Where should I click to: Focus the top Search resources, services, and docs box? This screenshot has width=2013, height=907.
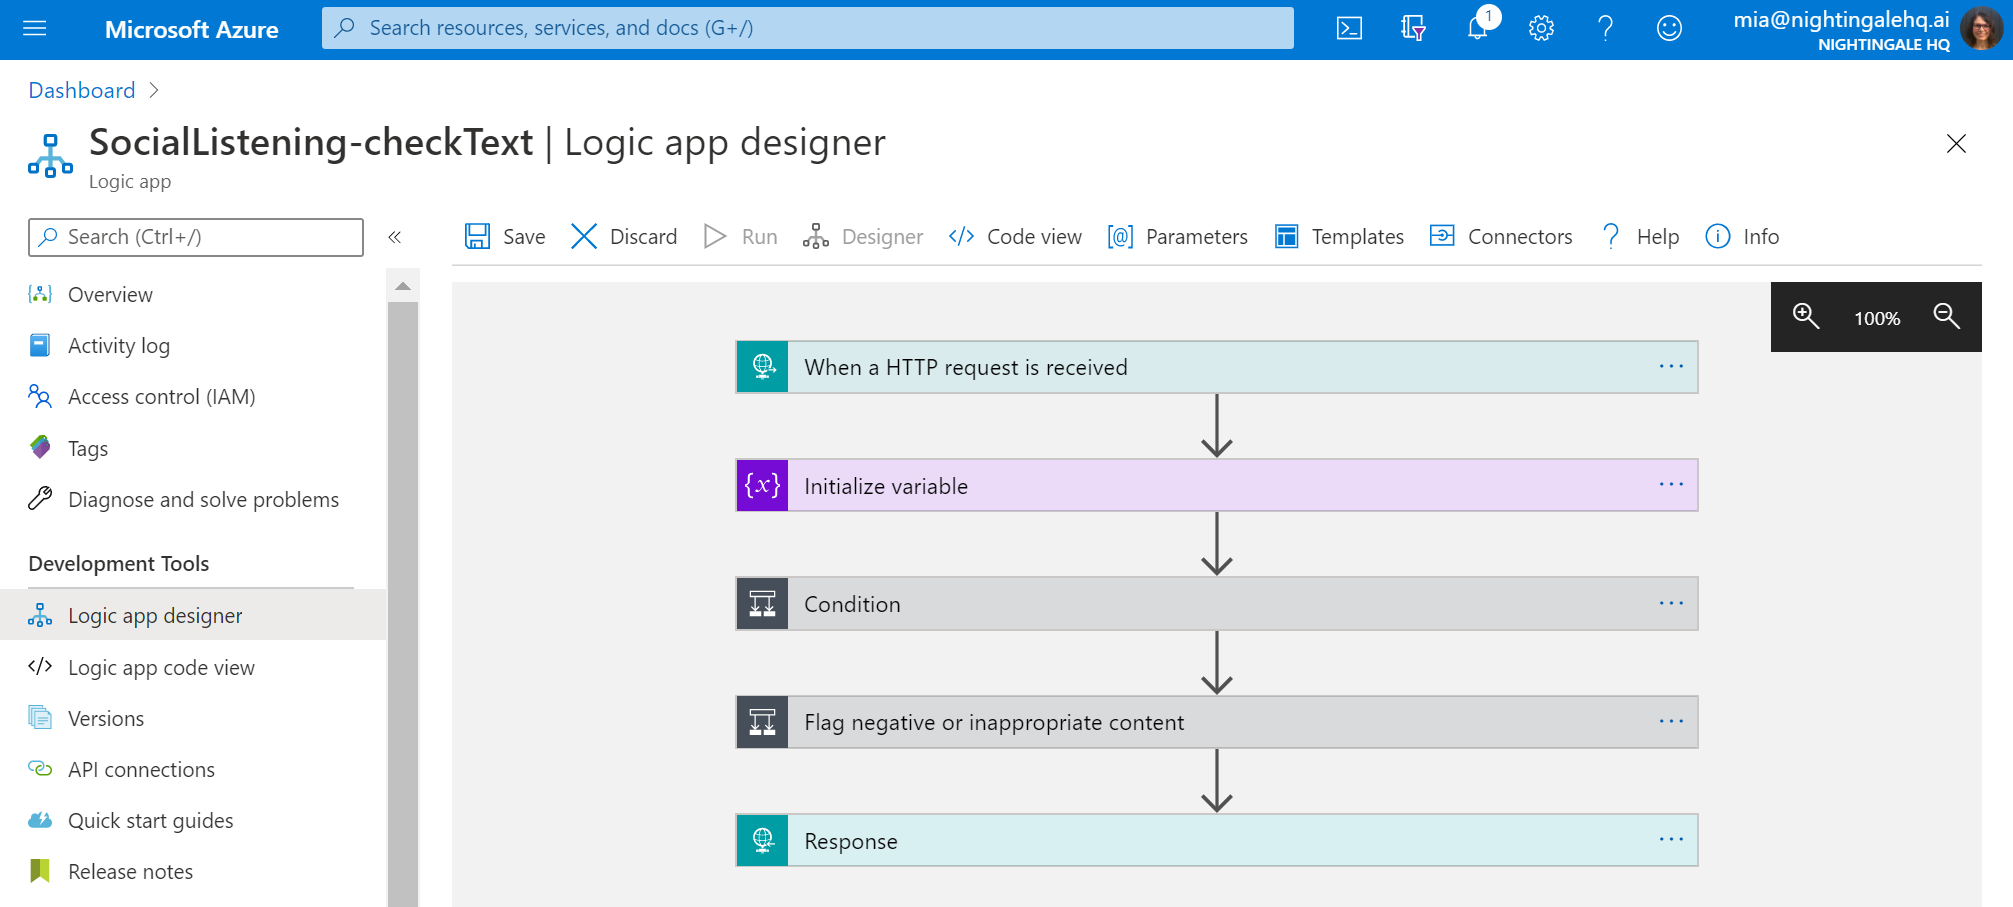[x=807, y=28]
